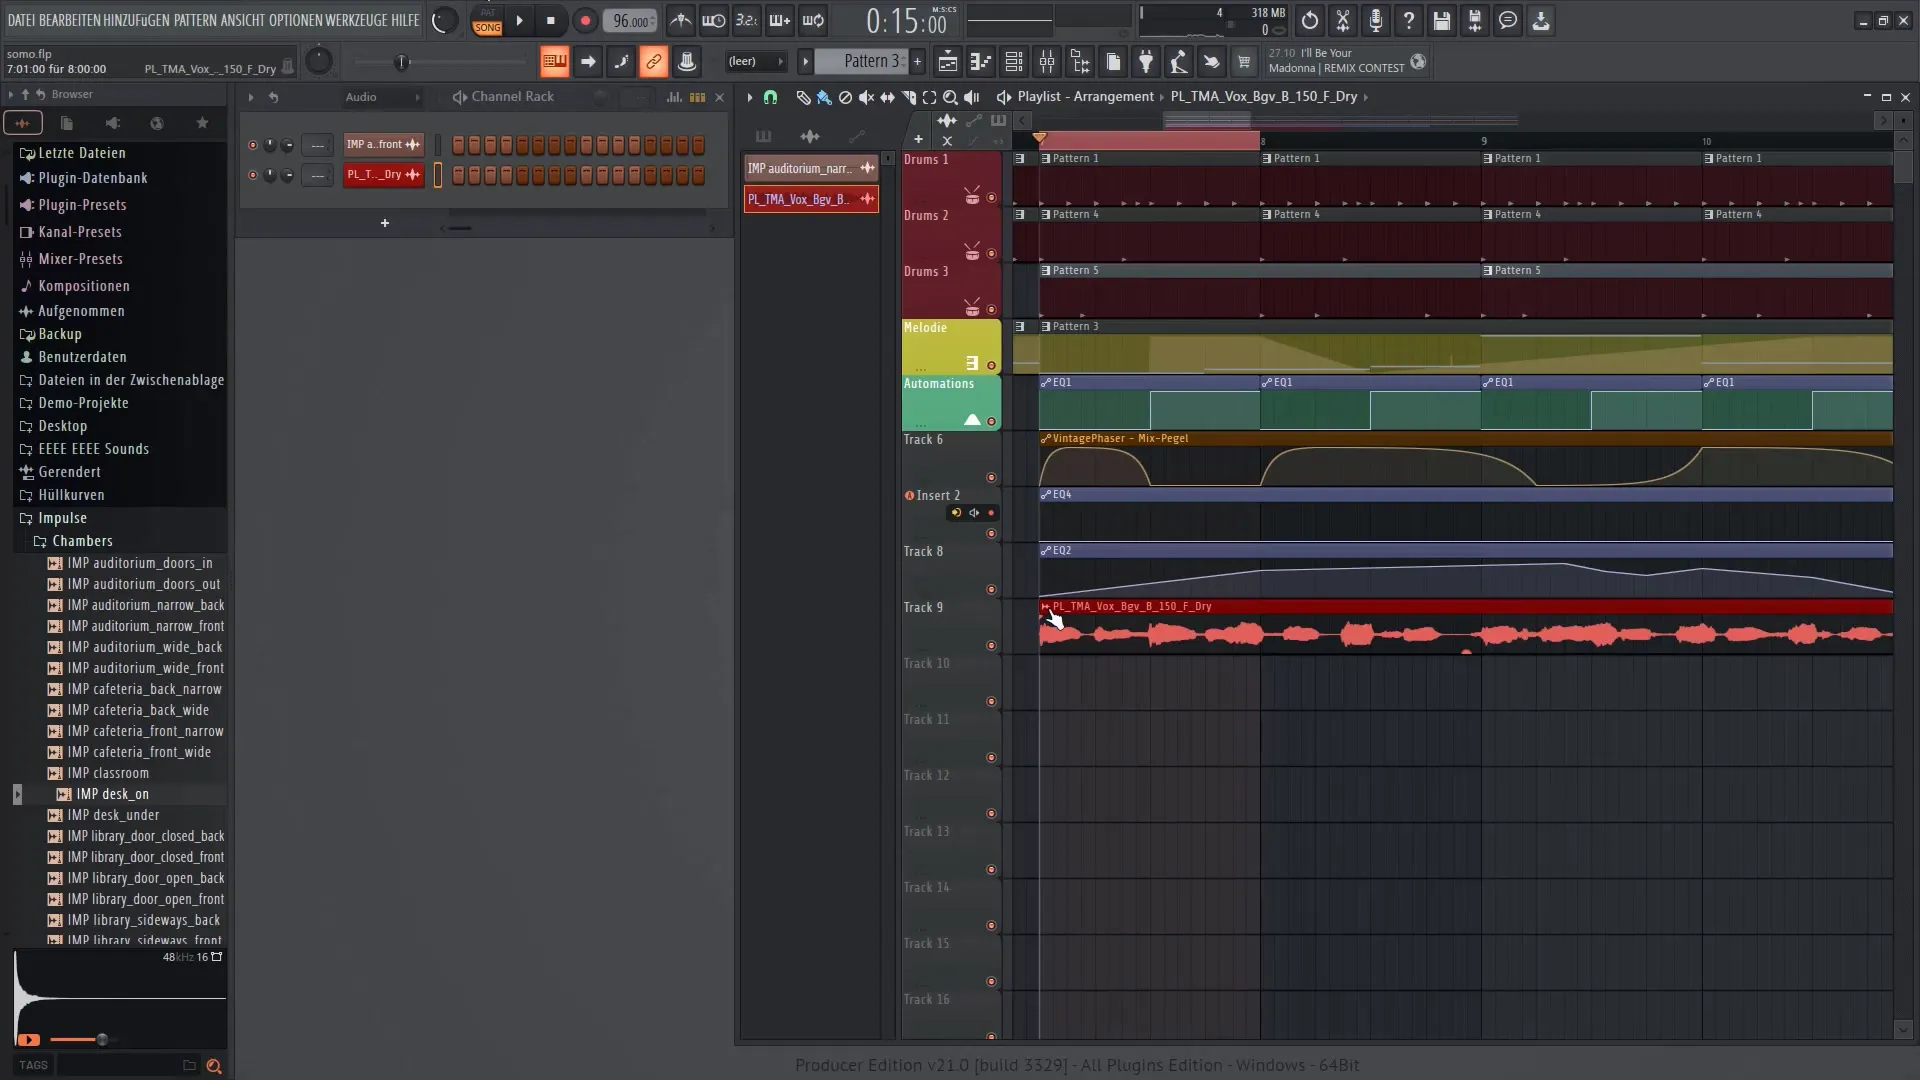Open the Pattern 3 selector dropdown
This screenshot has width=1920, height=1080.
(861, 61)
